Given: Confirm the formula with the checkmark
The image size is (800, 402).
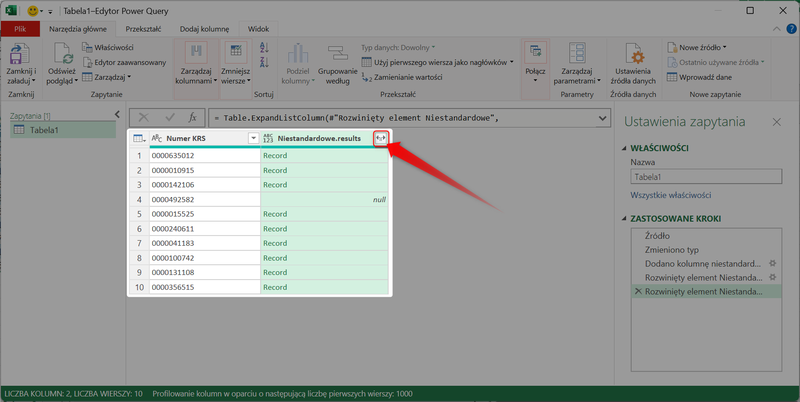Looking at the screenshot, I should pos(170,118).
